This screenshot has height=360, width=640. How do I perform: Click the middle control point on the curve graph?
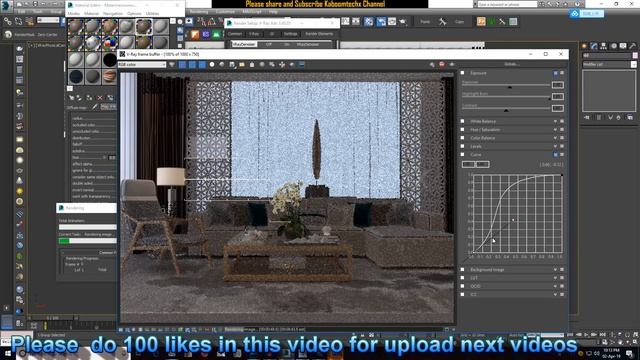point(513,220)
